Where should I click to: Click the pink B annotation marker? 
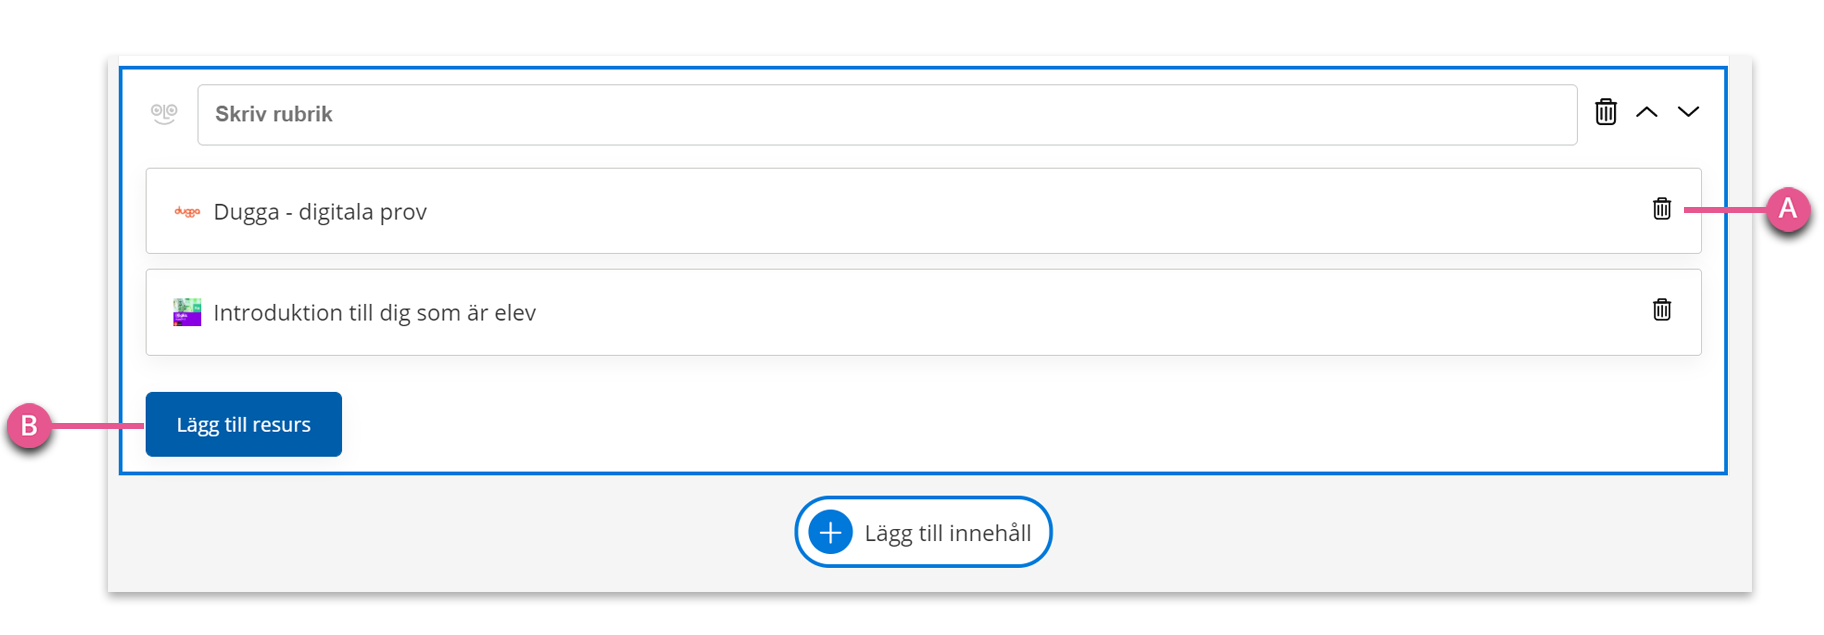29,426
